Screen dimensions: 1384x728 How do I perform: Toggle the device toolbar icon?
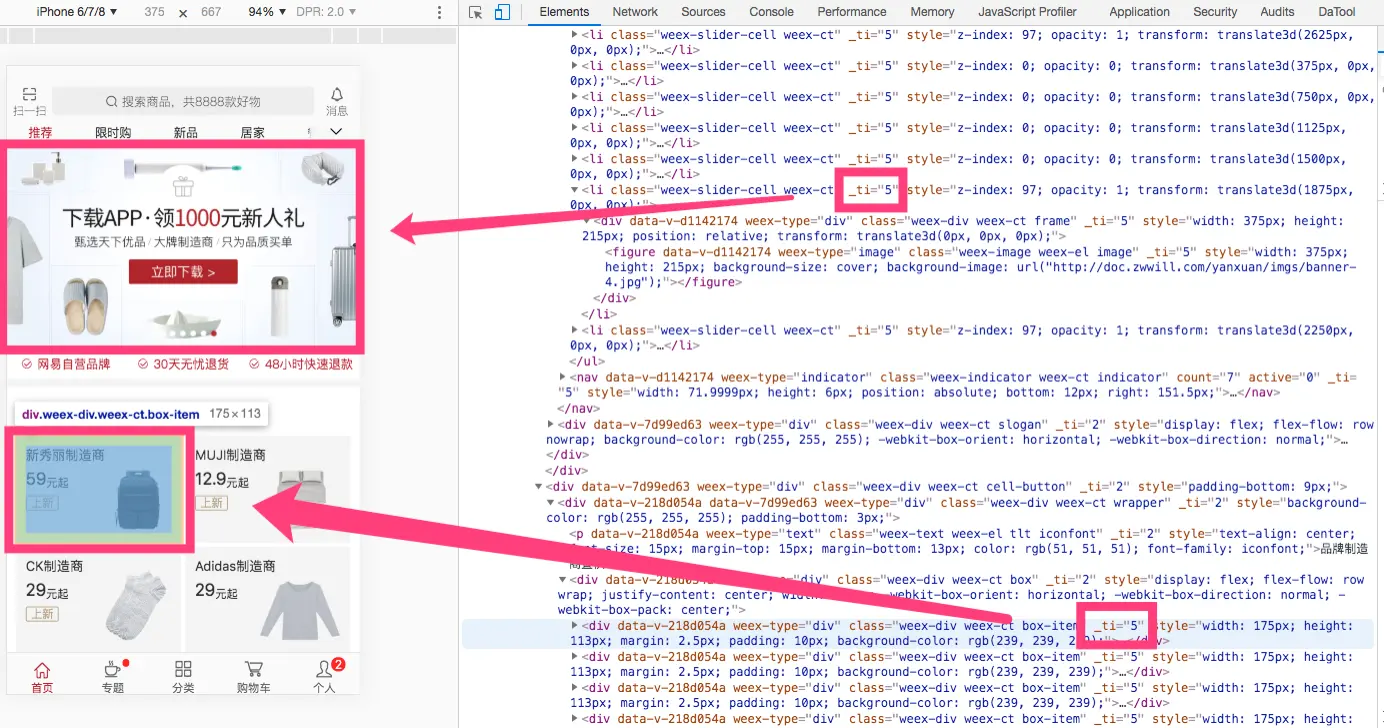point(502,12)
